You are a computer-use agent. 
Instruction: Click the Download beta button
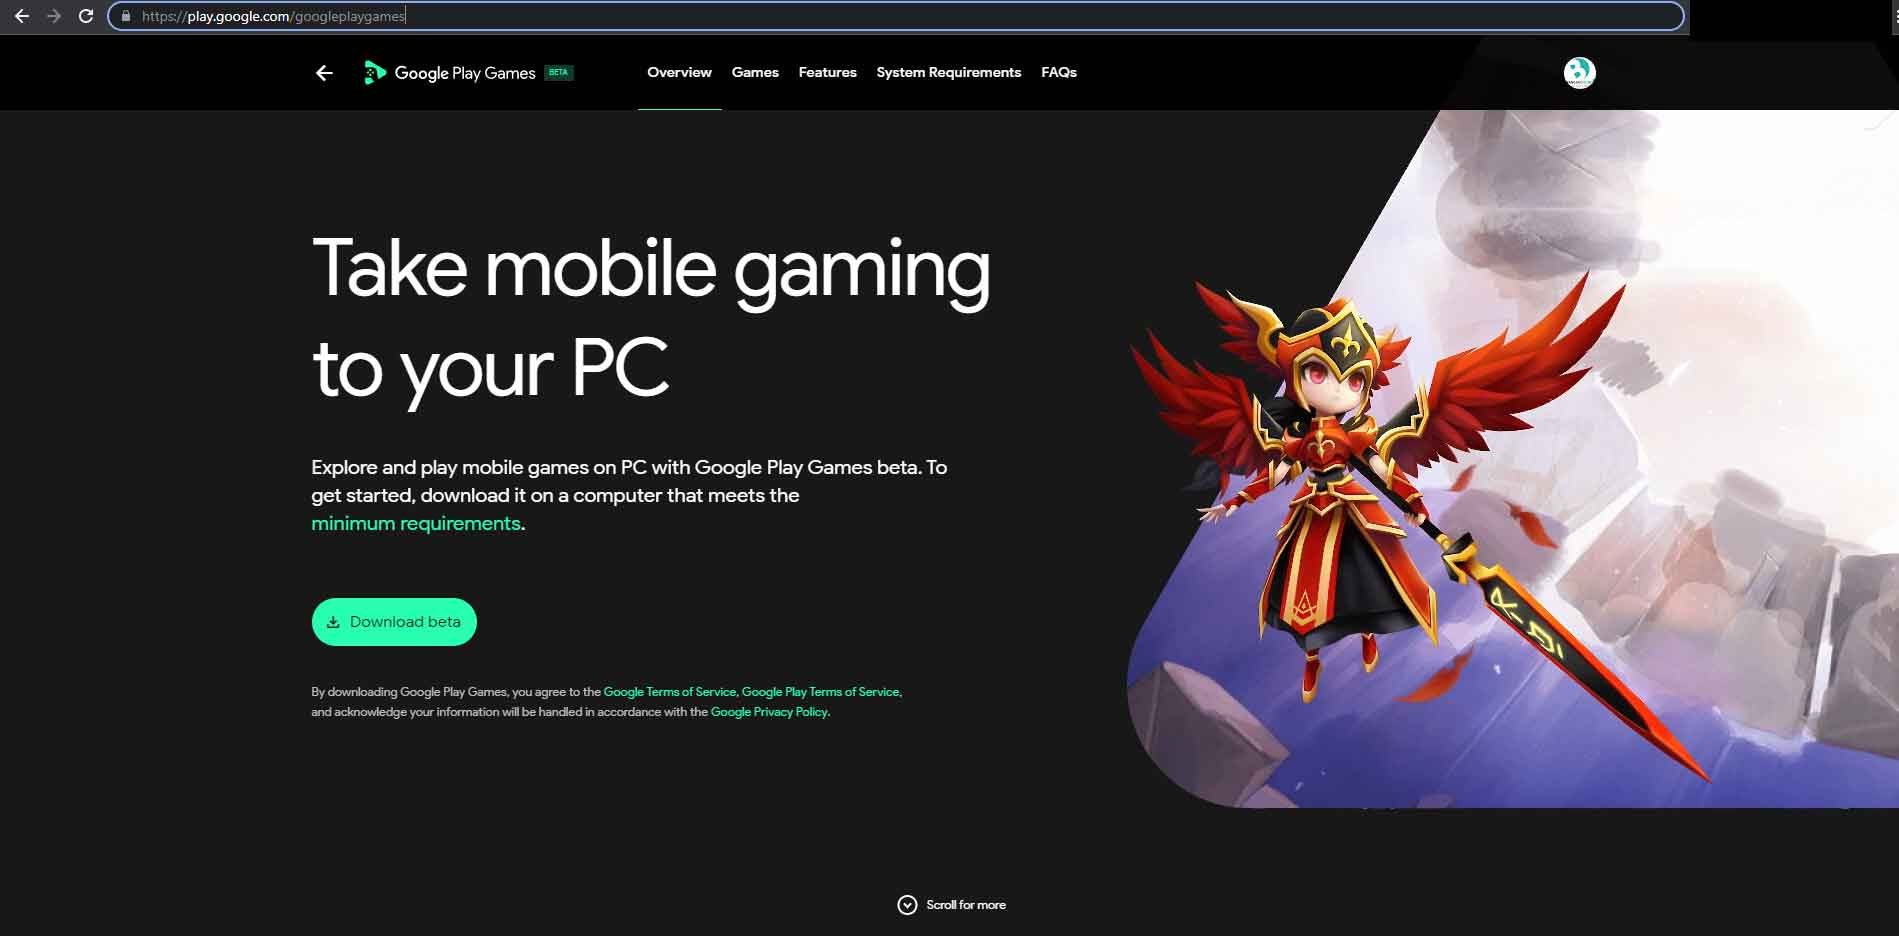(x=394, y=622)
